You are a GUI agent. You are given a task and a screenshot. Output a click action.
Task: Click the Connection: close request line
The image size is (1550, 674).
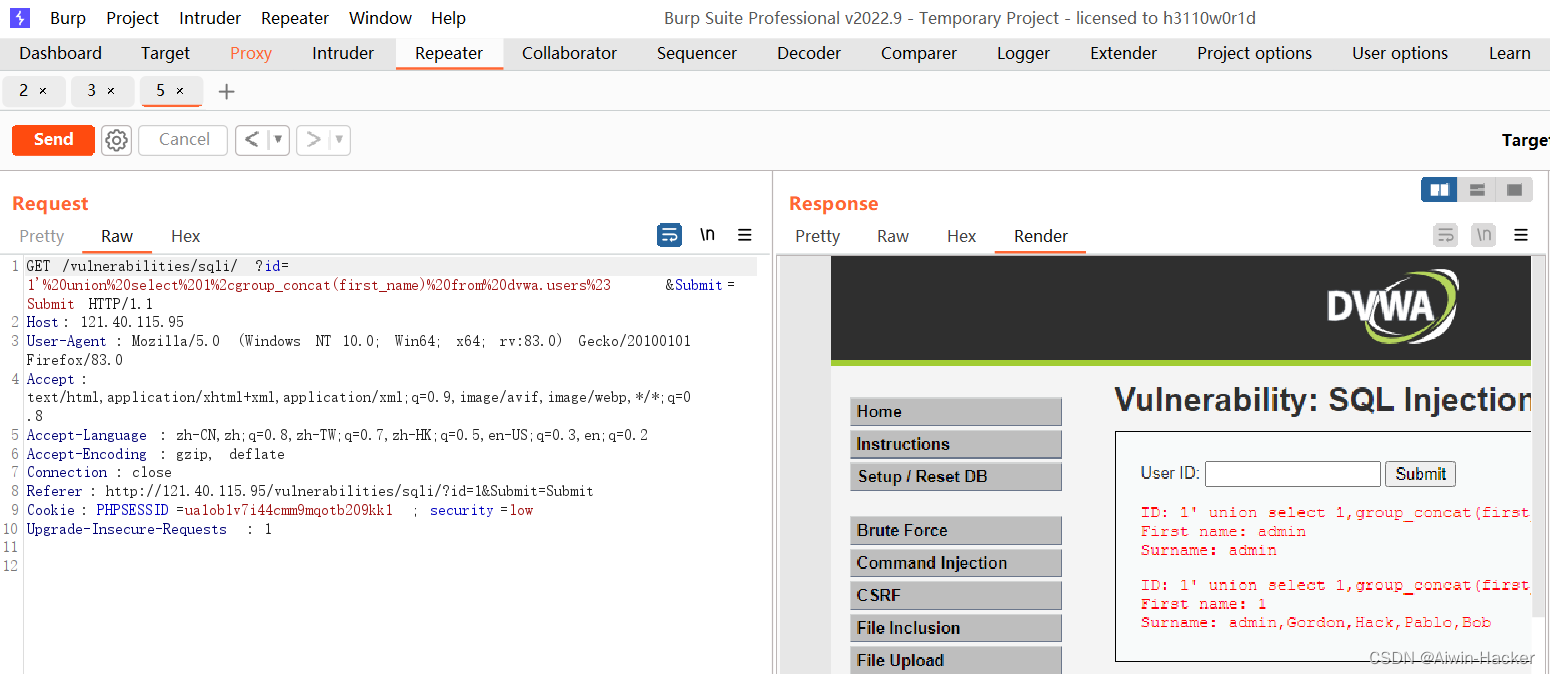coord(99,472)
